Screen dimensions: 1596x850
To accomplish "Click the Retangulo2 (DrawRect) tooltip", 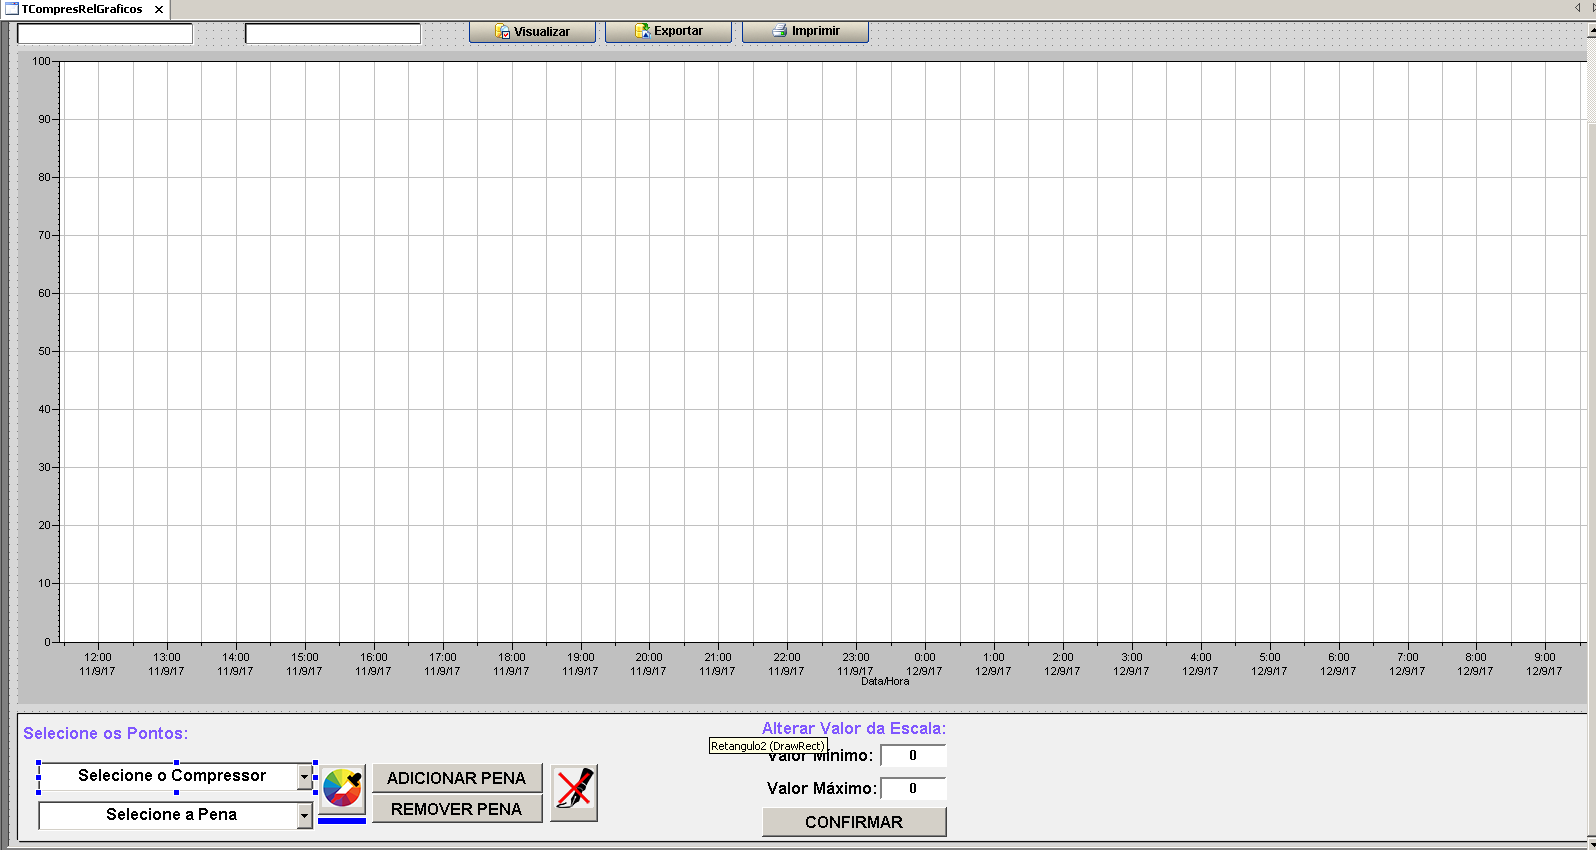I will point(768,746).
